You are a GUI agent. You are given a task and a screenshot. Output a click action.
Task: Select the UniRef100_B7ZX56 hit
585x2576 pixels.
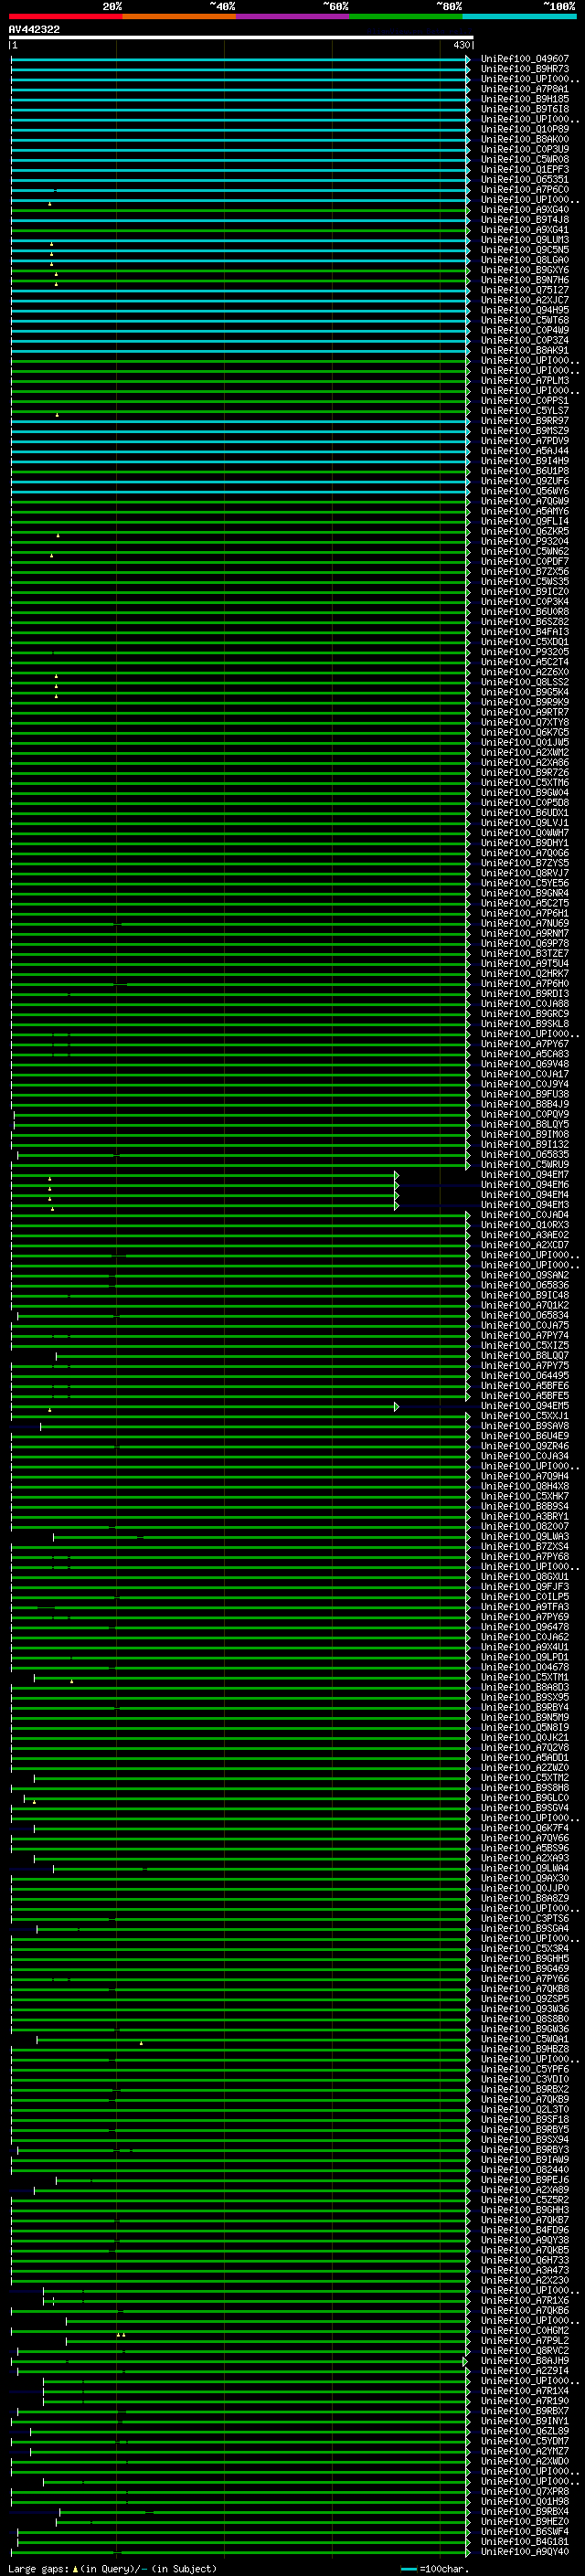(x=525, y=572)
